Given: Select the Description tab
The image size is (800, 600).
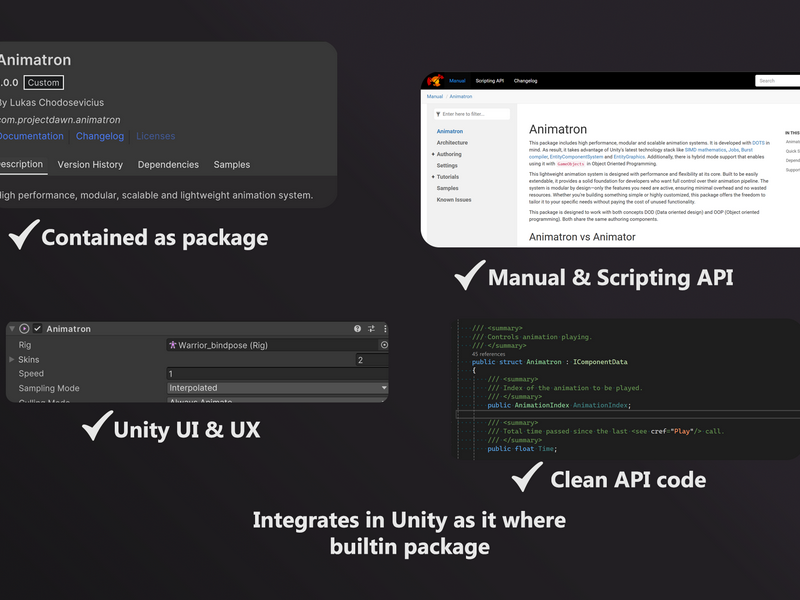Looking at the screenshot, I should pos(21,164).
